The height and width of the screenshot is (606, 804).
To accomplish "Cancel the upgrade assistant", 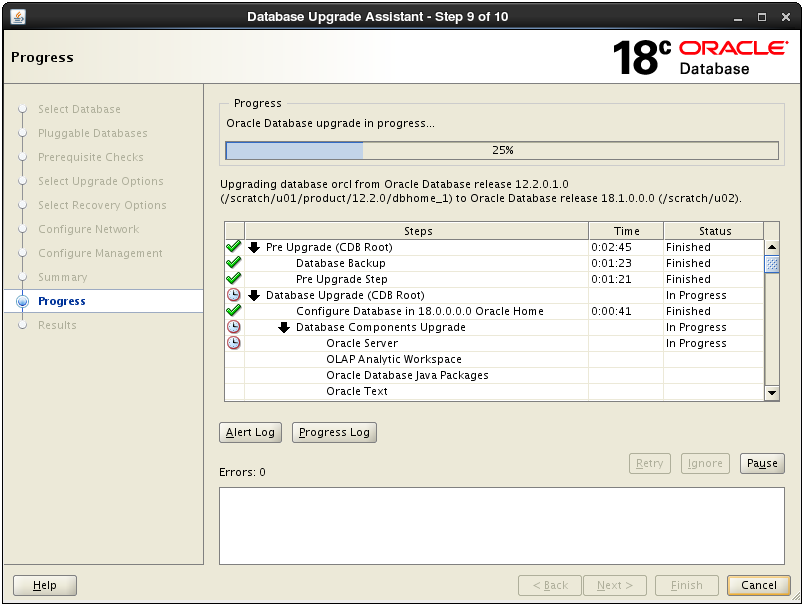I will 759,585.
